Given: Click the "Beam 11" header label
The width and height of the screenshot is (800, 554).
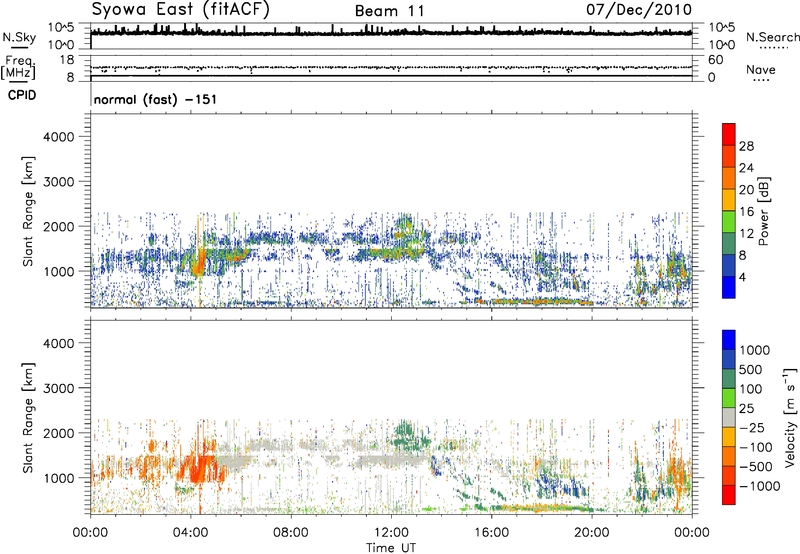Looking at the screenshot, I should [389, 11].
